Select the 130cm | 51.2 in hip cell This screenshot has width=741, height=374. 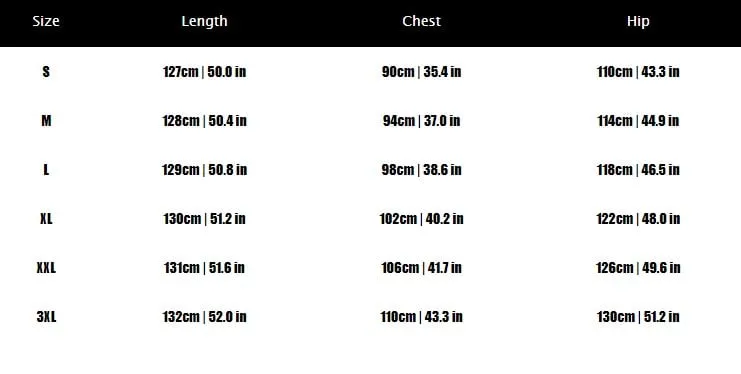pyautogui.click(x=638, y=317)
